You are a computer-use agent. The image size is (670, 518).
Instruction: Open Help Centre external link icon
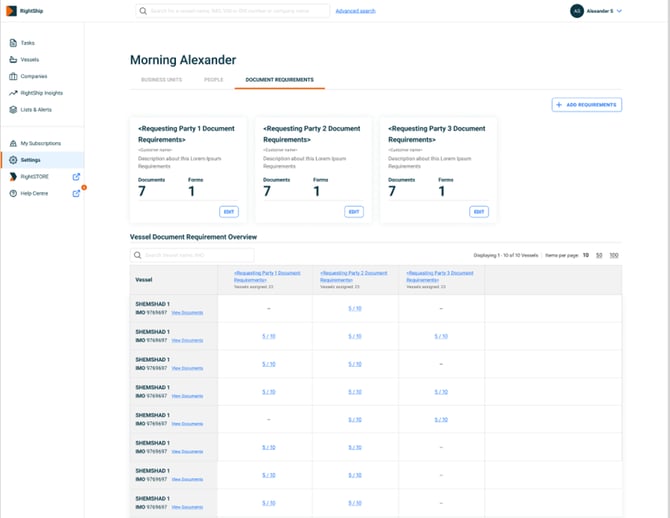[x=76, y=193]
